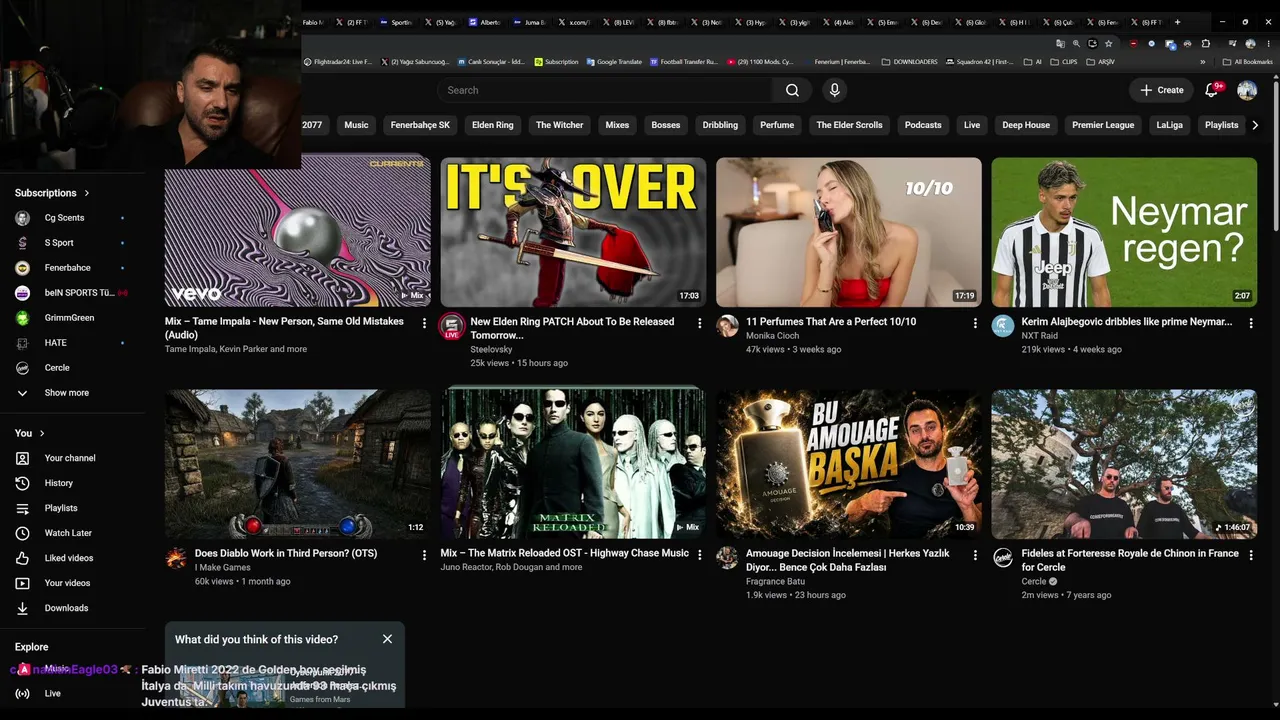Open Monika Cioch's channel avatar
The width and height of the screenshot is (1280, 720).
[727, 326]
